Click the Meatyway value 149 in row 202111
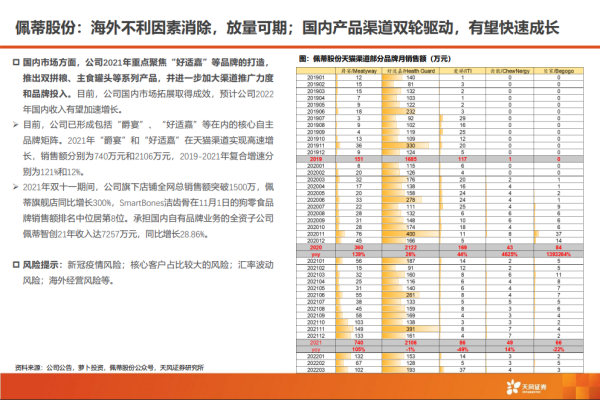The height and width of the screenshot is (400, 600). click(x=359, y=329)
